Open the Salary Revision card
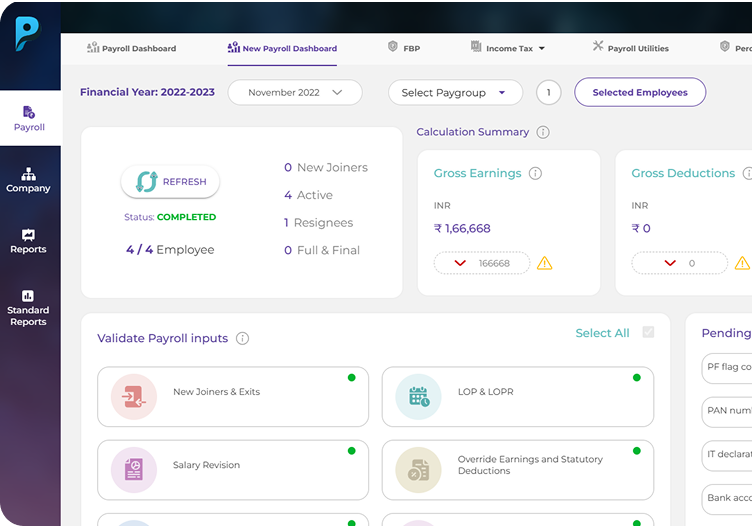The image size is (752, 526). point(233,470)
